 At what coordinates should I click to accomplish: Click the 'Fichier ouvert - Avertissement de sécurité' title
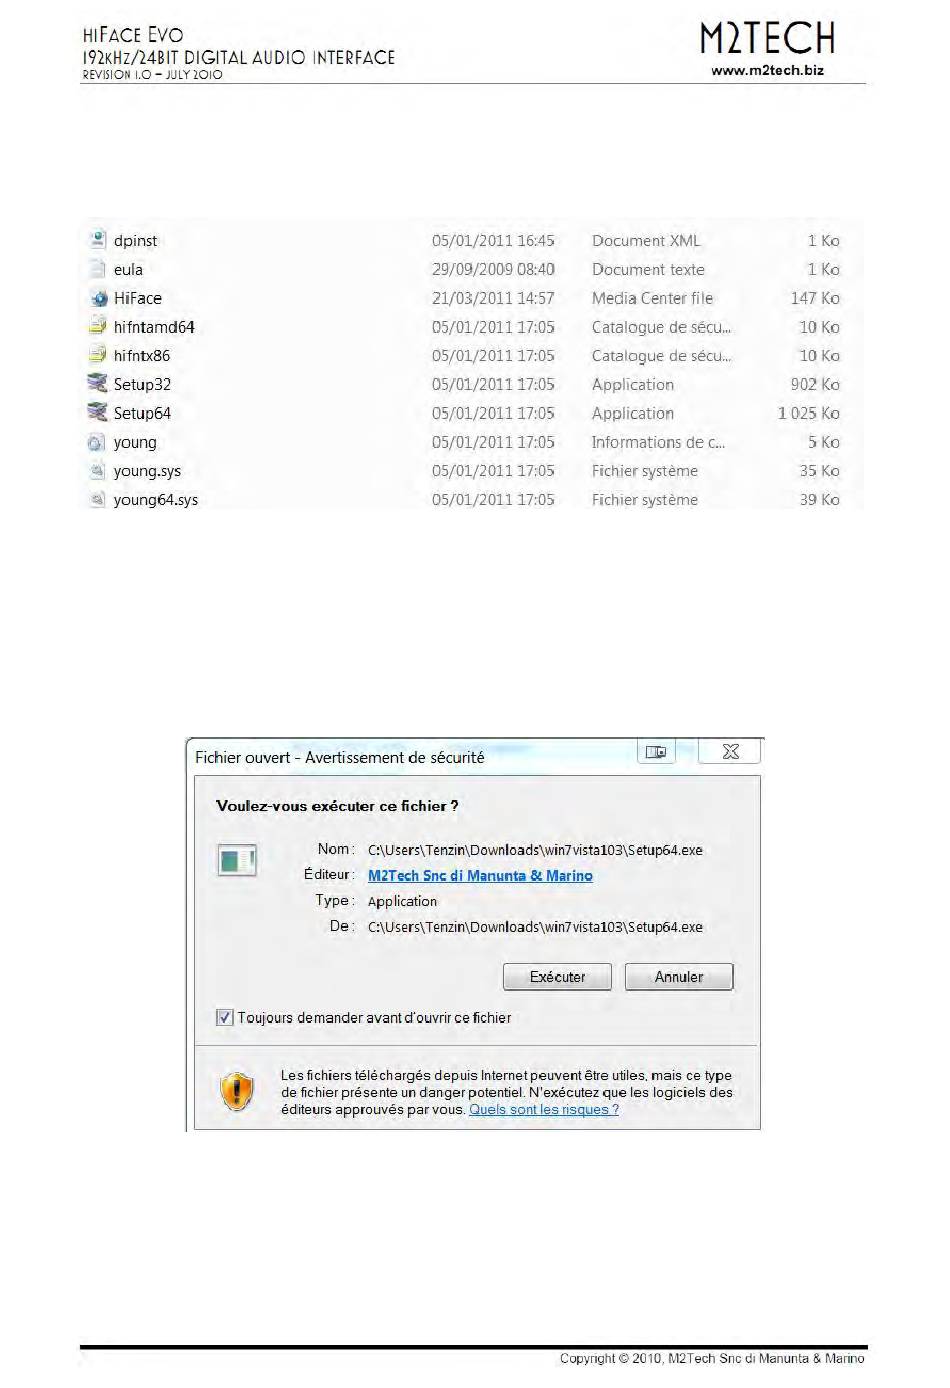[x=339, y=758]
